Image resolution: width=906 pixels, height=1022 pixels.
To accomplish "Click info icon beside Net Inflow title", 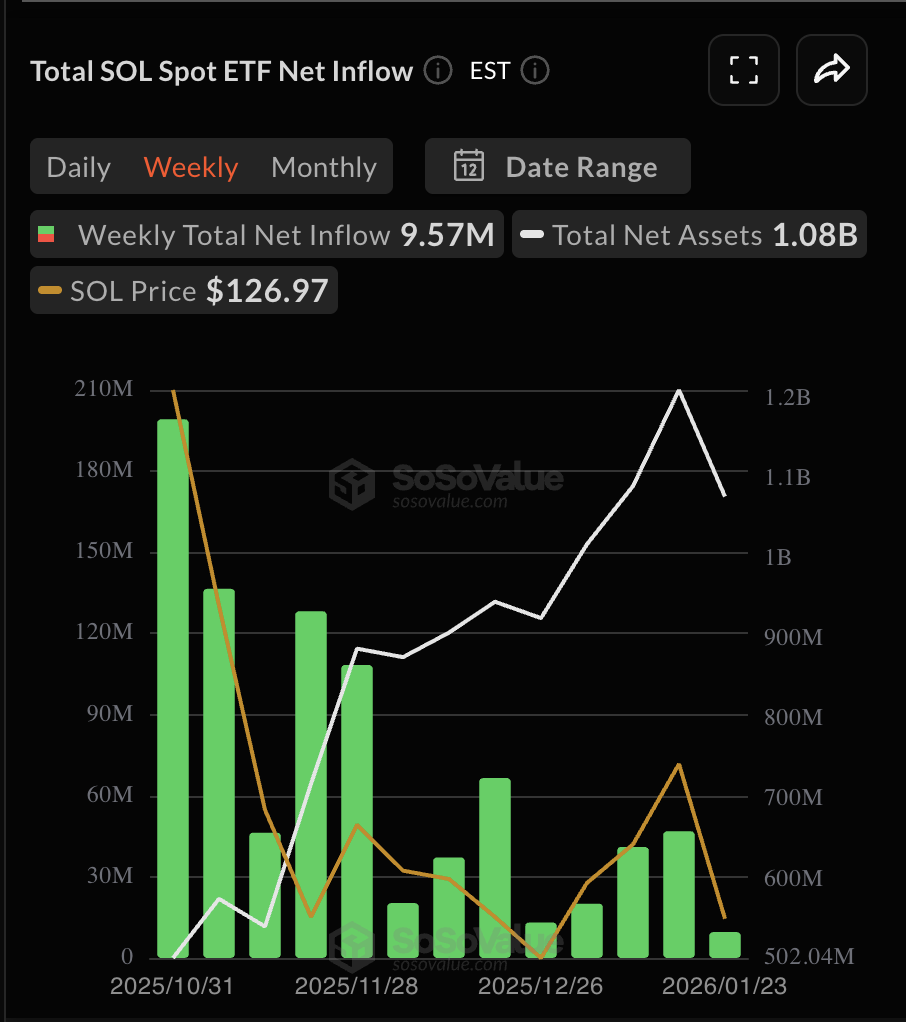I will pos(437,71).
